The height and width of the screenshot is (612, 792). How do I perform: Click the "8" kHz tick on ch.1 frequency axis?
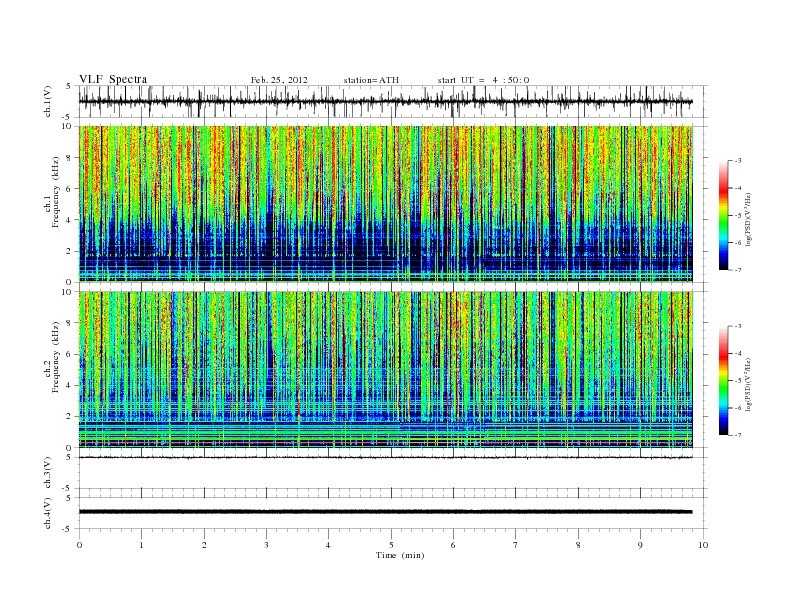coord(69,158)
